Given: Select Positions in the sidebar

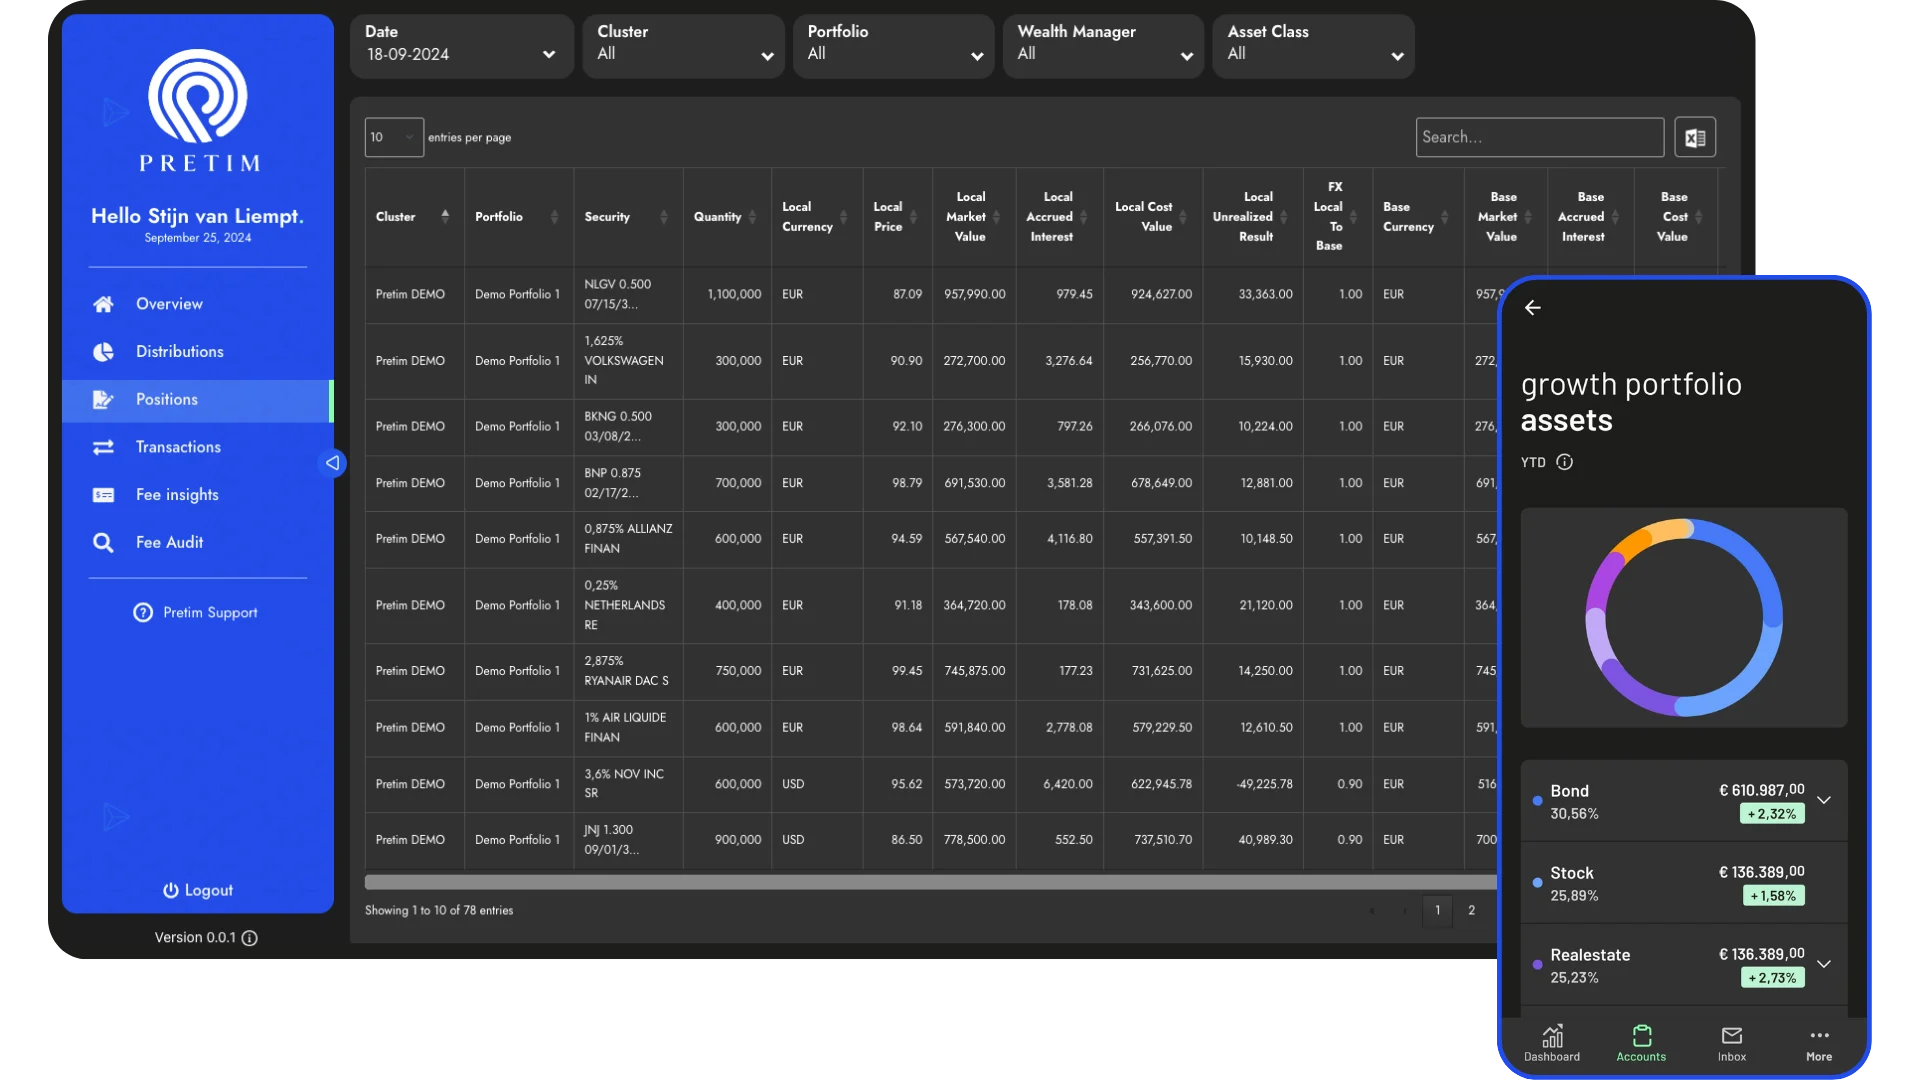Looking at the screenshot, I should point(197,400).
